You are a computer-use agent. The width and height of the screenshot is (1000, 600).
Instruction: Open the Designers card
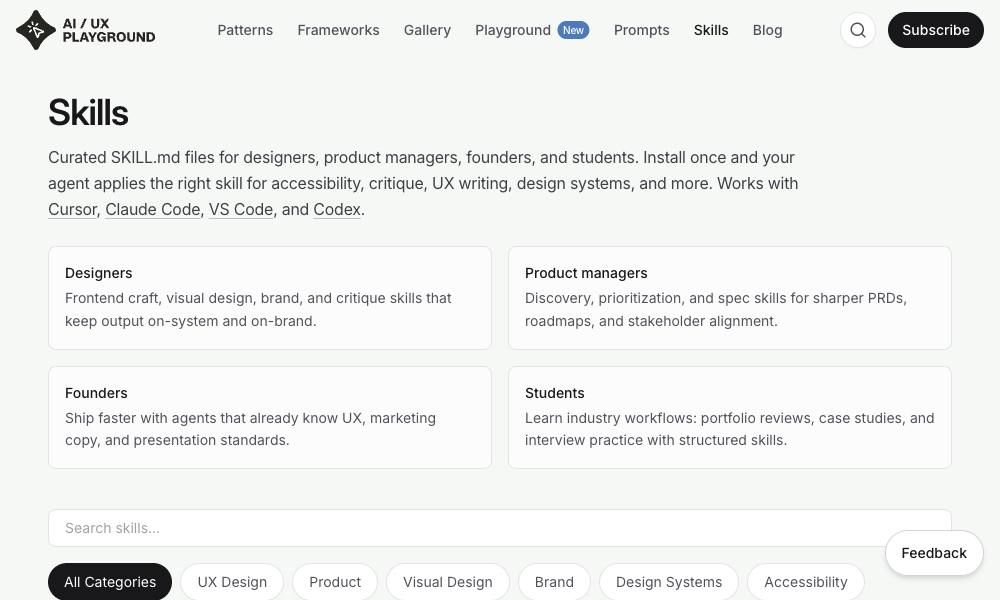[270, 298]
